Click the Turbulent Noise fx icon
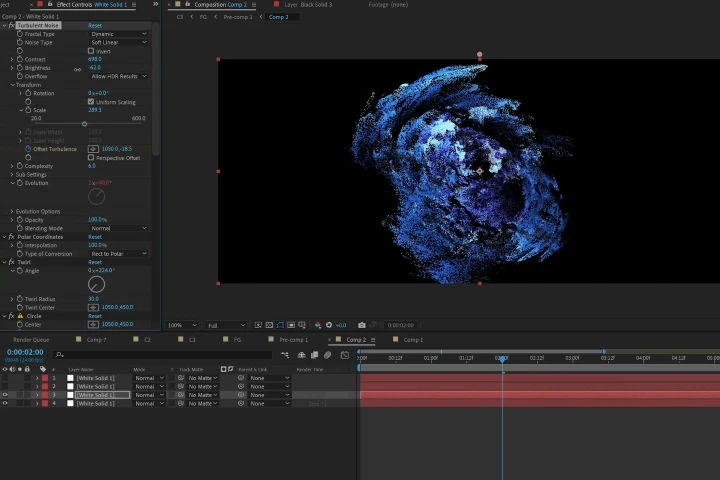This screenshot has width=720, height=480. click(11, 25)
